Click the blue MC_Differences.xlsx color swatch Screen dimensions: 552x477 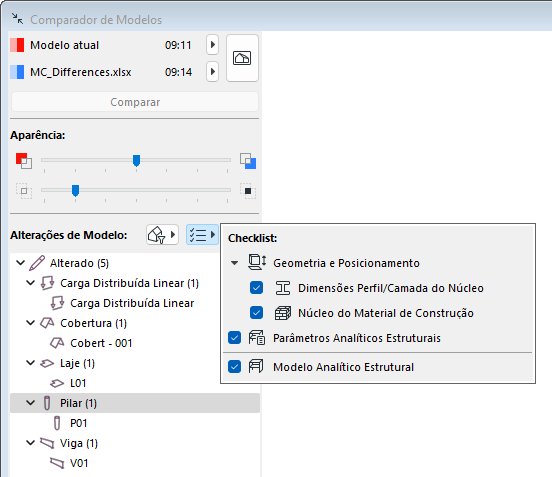click(x=17, y=72)
